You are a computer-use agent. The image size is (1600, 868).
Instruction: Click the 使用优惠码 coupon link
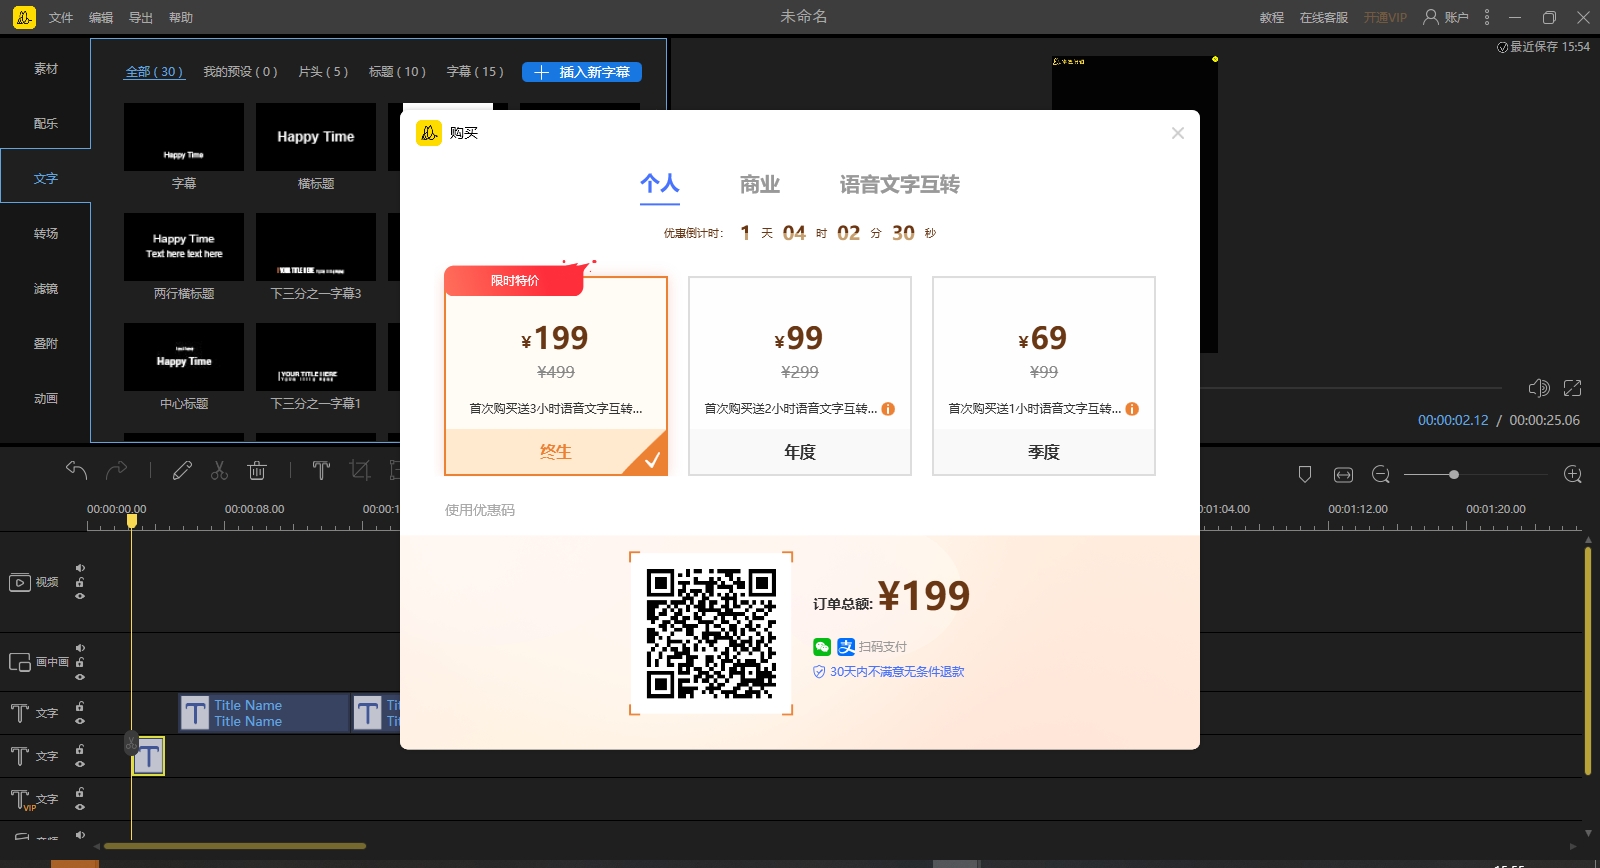(480, 510)
